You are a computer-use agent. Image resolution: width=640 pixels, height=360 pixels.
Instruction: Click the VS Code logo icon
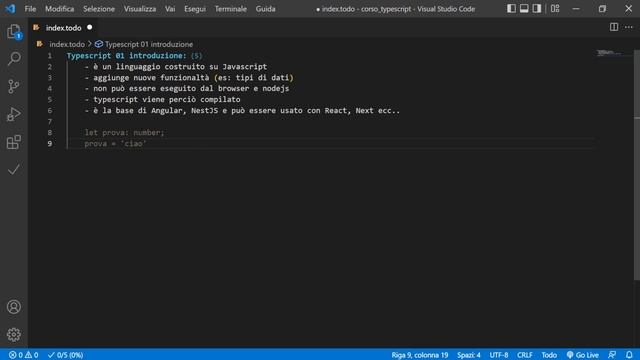pyautogui.click(x=11, y=9)
